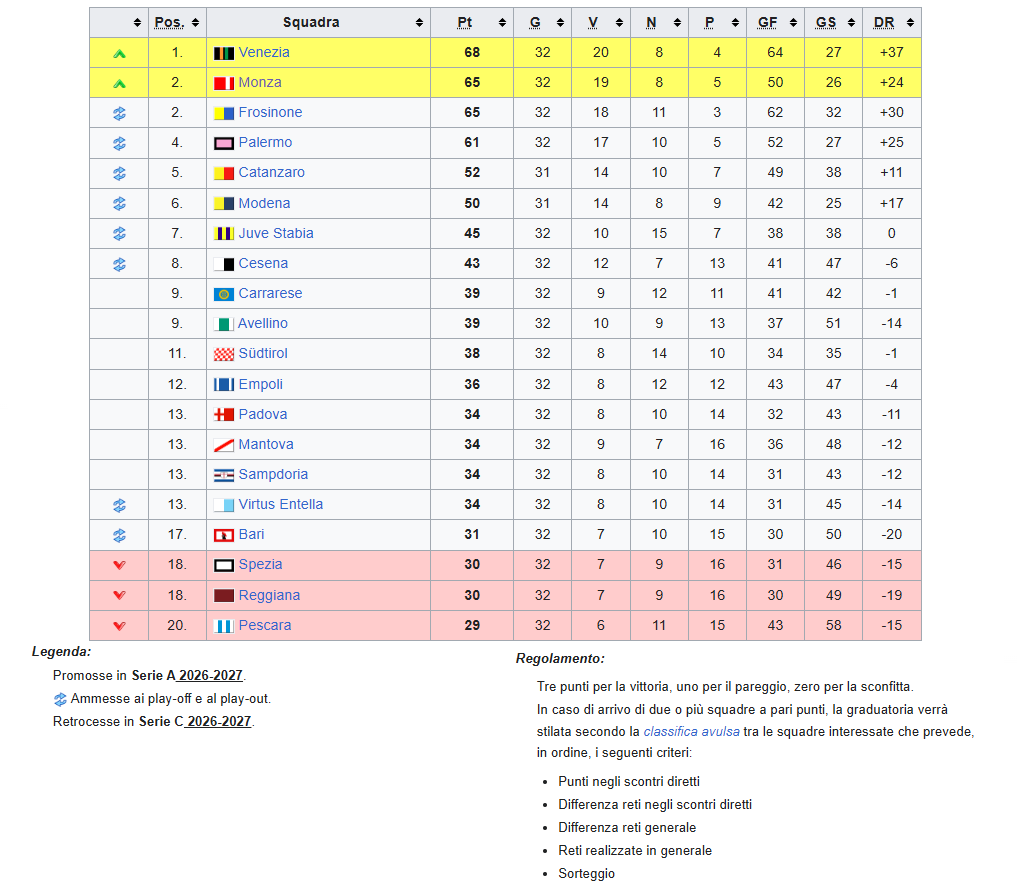
Task: Open the Sampdoria team link
Action: click(x=273, y=474)
